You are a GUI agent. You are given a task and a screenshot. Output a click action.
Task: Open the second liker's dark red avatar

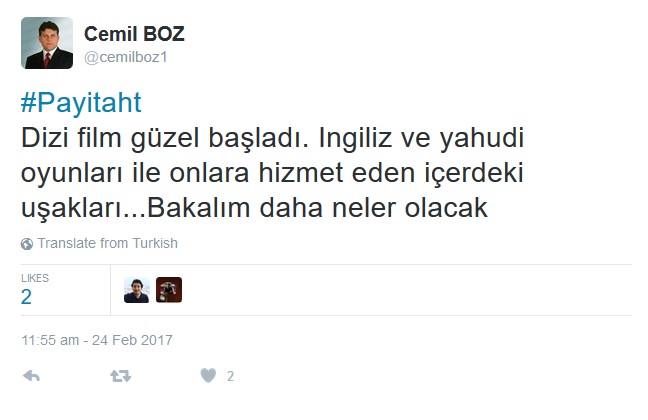(x=169, y=290)
